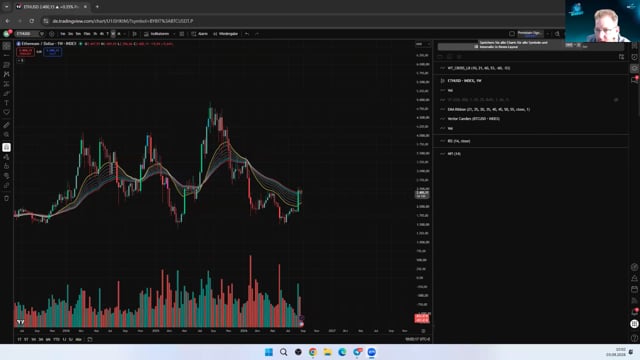640x360 pixels.
Task: Toggle hide all drawings tool
Action: point(7,176)
